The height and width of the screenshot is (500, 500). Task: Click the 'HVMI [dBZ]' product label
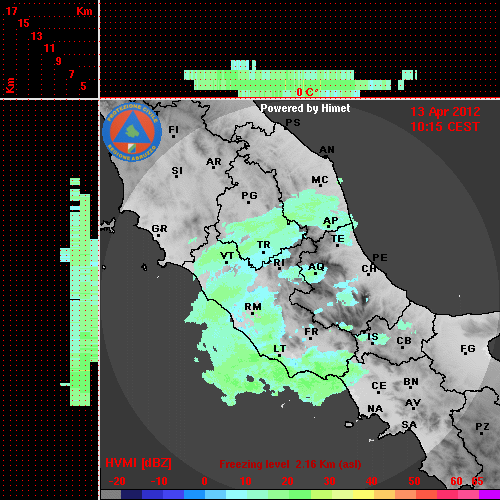(138, 463)
